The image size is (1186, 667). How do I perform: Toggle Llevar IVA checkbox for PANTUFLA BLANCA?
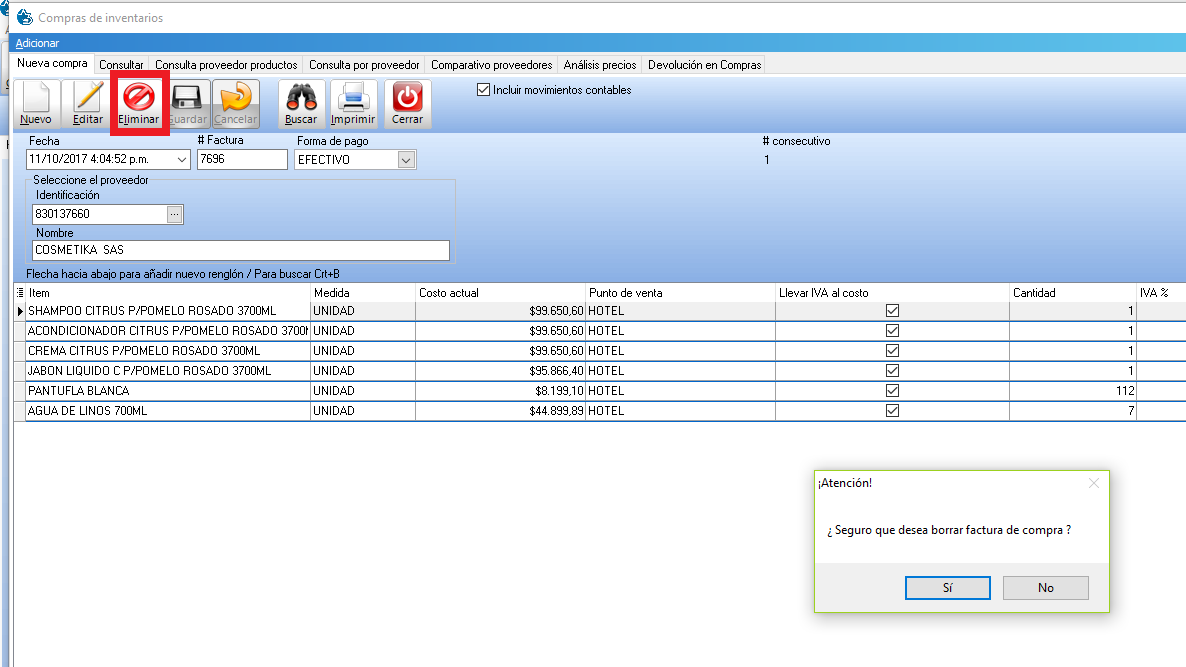coord(893,391)
